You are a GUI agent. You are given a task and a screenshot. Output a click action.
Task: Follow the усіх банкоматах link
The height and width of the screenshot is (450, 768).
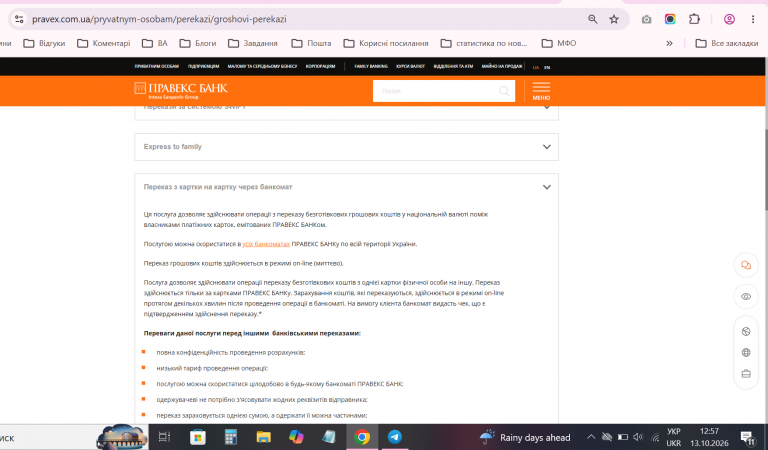point(266,244)
